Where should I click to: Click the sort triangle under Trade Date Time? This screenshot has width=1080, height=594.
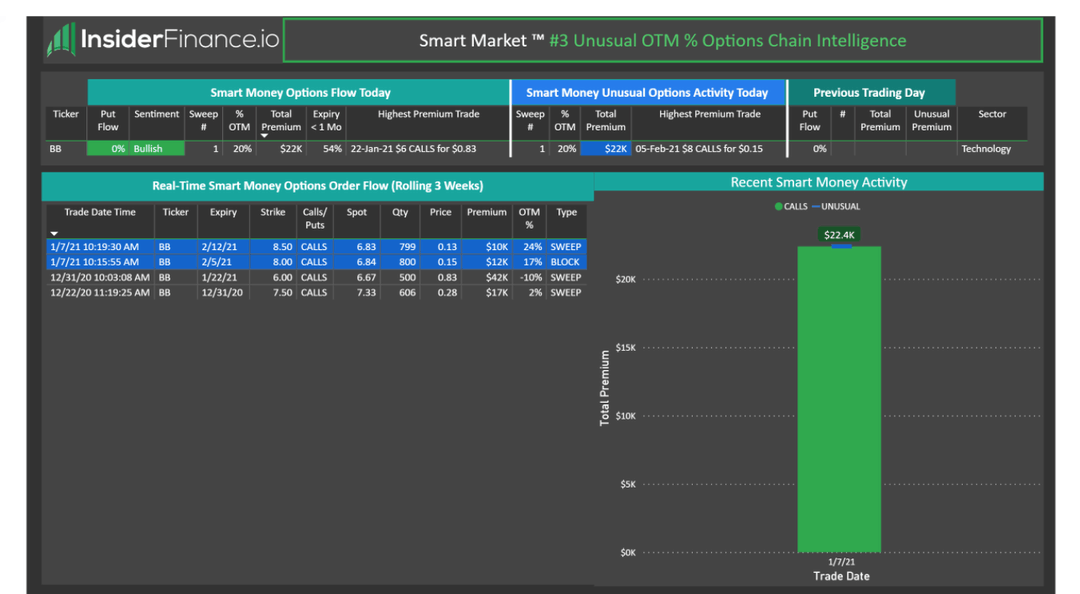52,232
